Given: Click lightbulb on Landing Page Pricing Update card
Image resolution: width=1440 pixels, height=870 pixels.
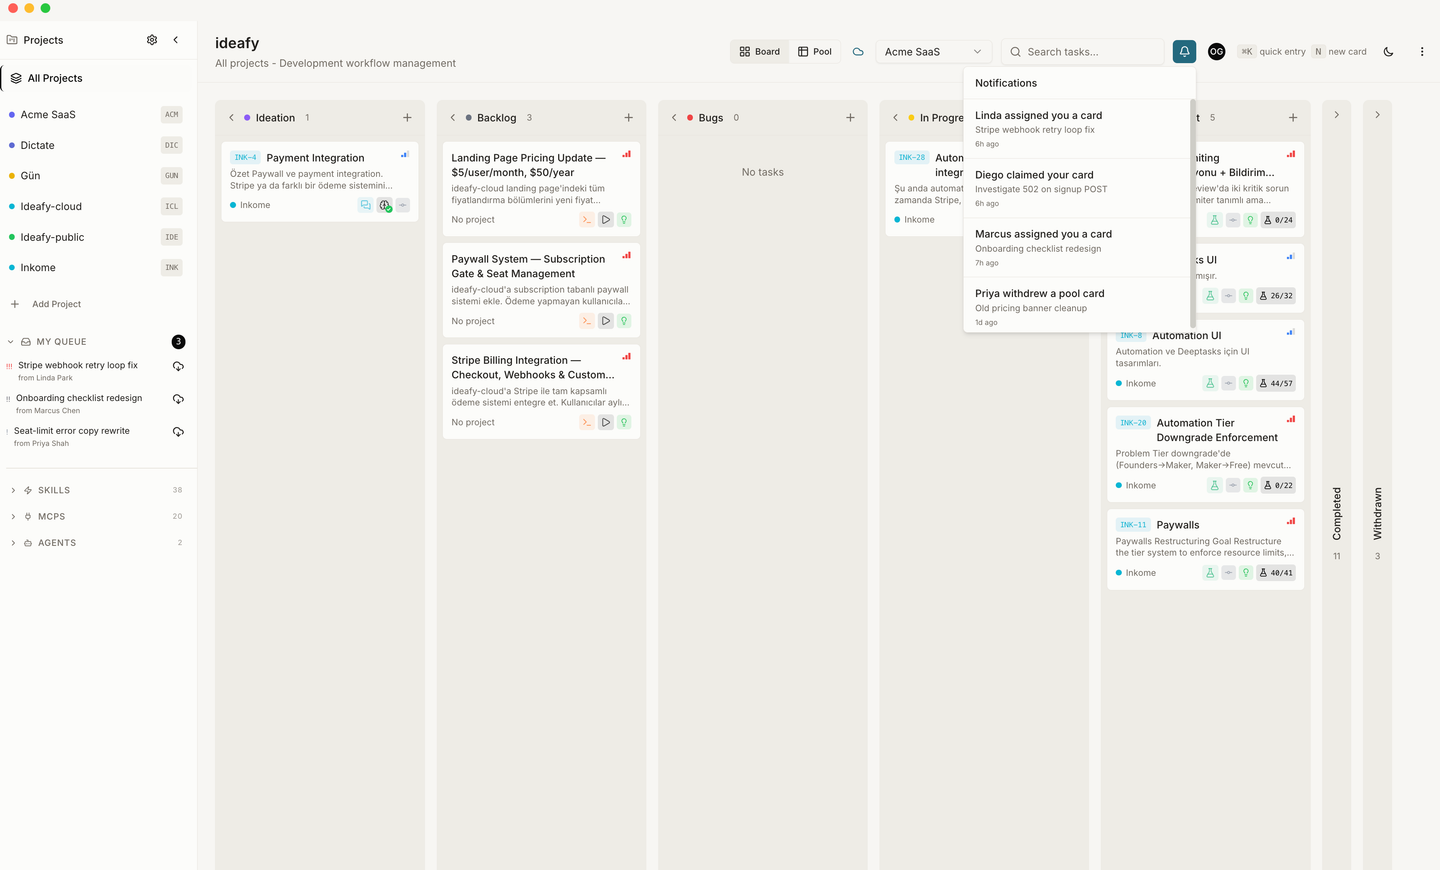Looking at the screenshot, I should [x=624, y=220].
